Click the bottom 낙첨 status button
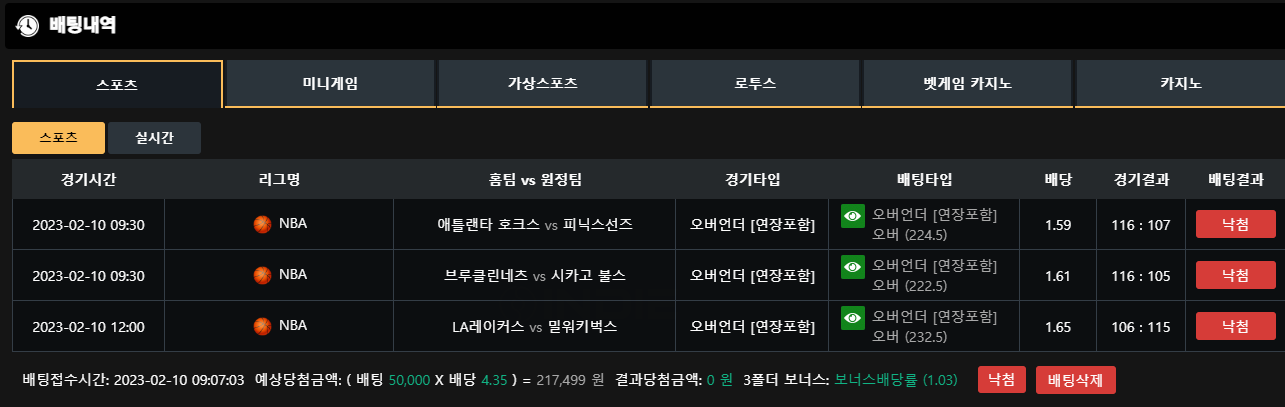Image resolution: width=1285 pixels, height=407 pixels. coord(1001,380)
